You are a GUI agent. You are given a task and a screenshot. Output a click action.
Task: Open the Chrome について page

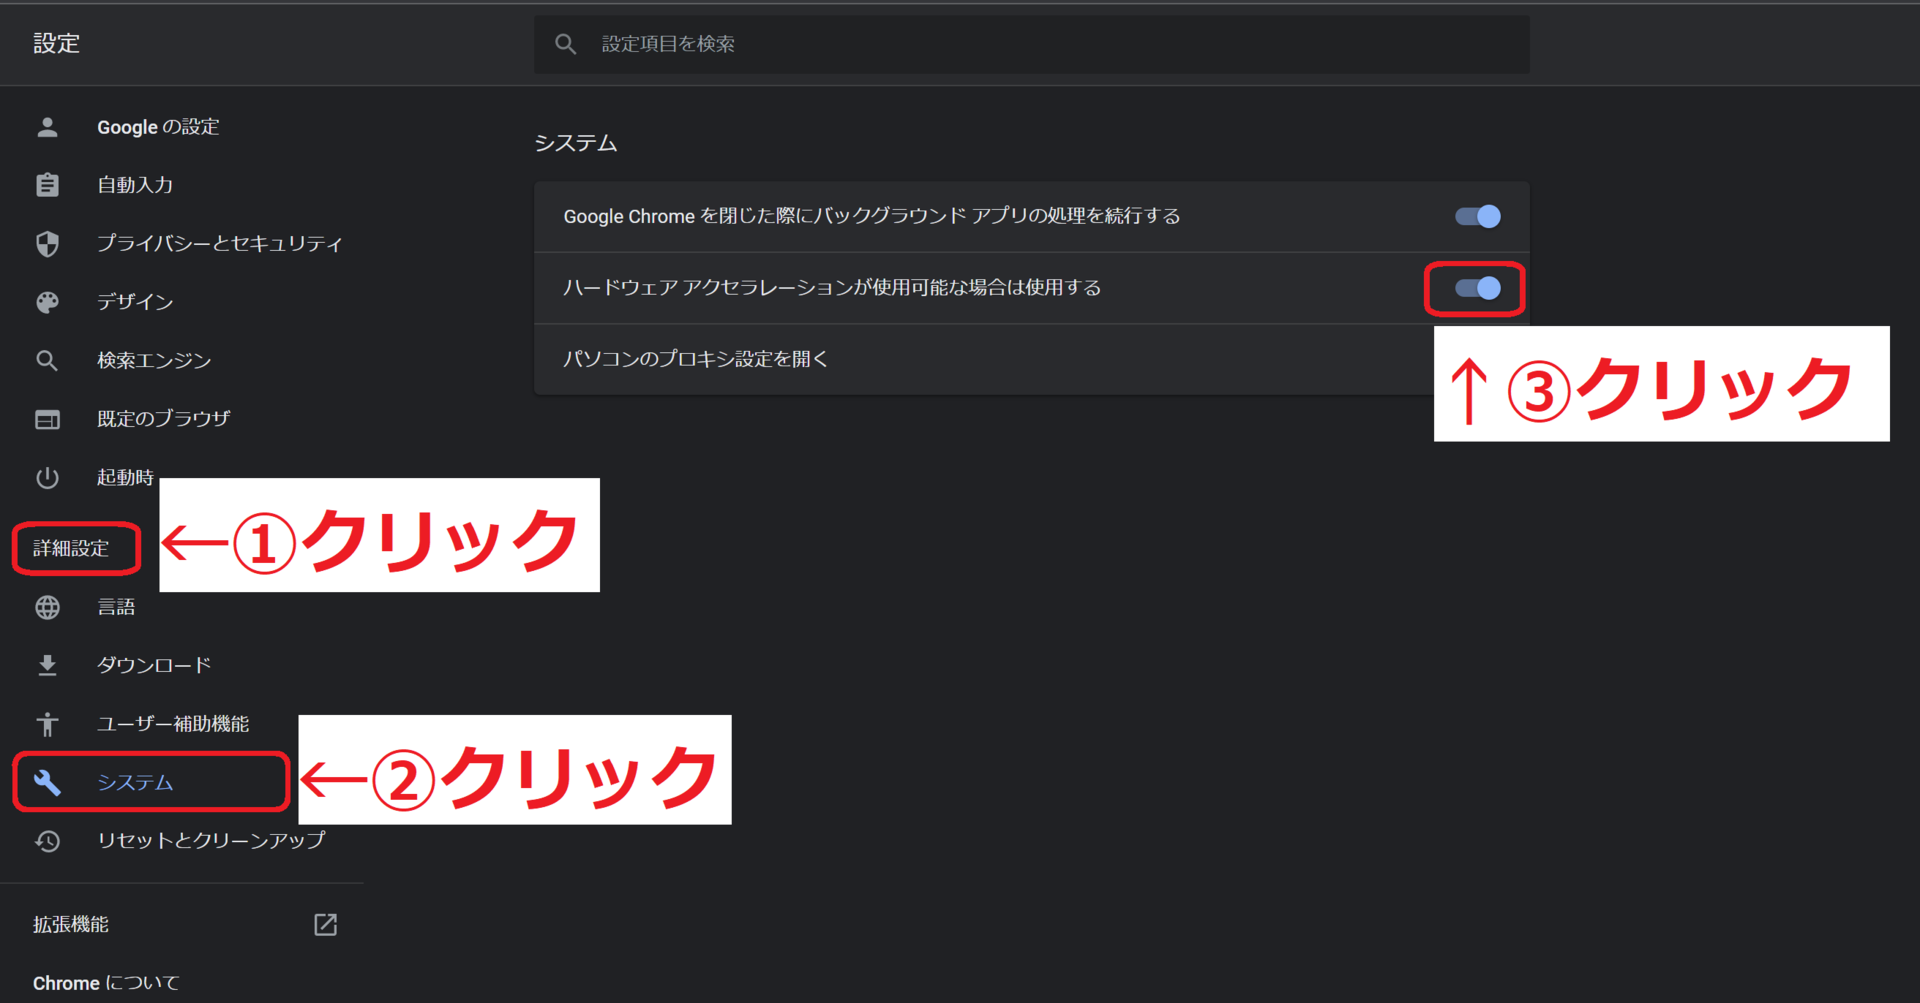pyautogui.click(x=106, y=983)
